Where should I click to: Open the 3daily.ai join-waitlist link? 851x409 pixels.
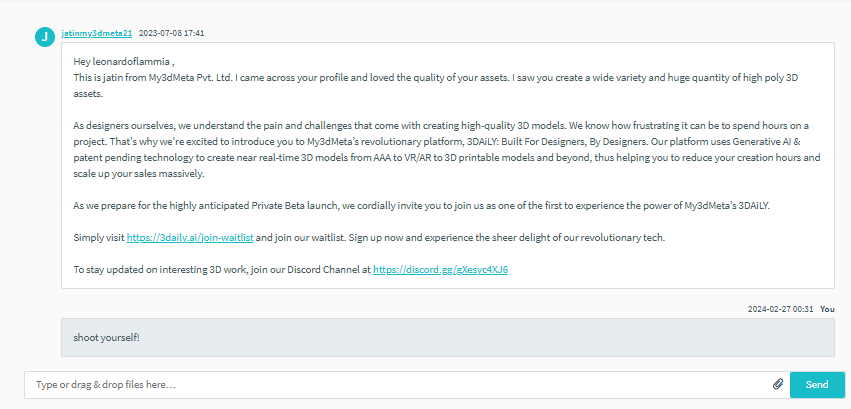click(x=190, y=238)
